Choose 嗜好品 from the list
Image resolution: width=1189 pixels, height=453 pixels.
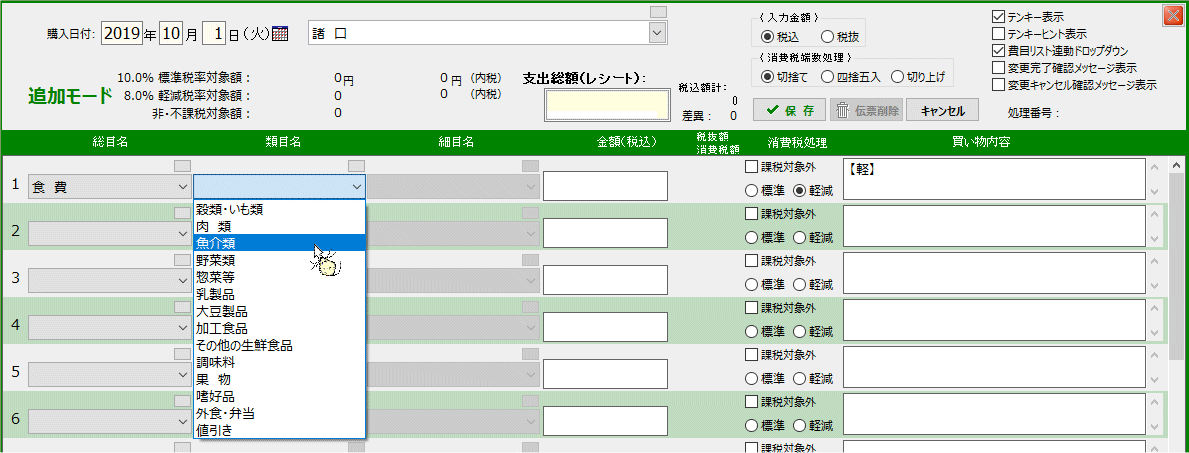[x=279, y=397]
